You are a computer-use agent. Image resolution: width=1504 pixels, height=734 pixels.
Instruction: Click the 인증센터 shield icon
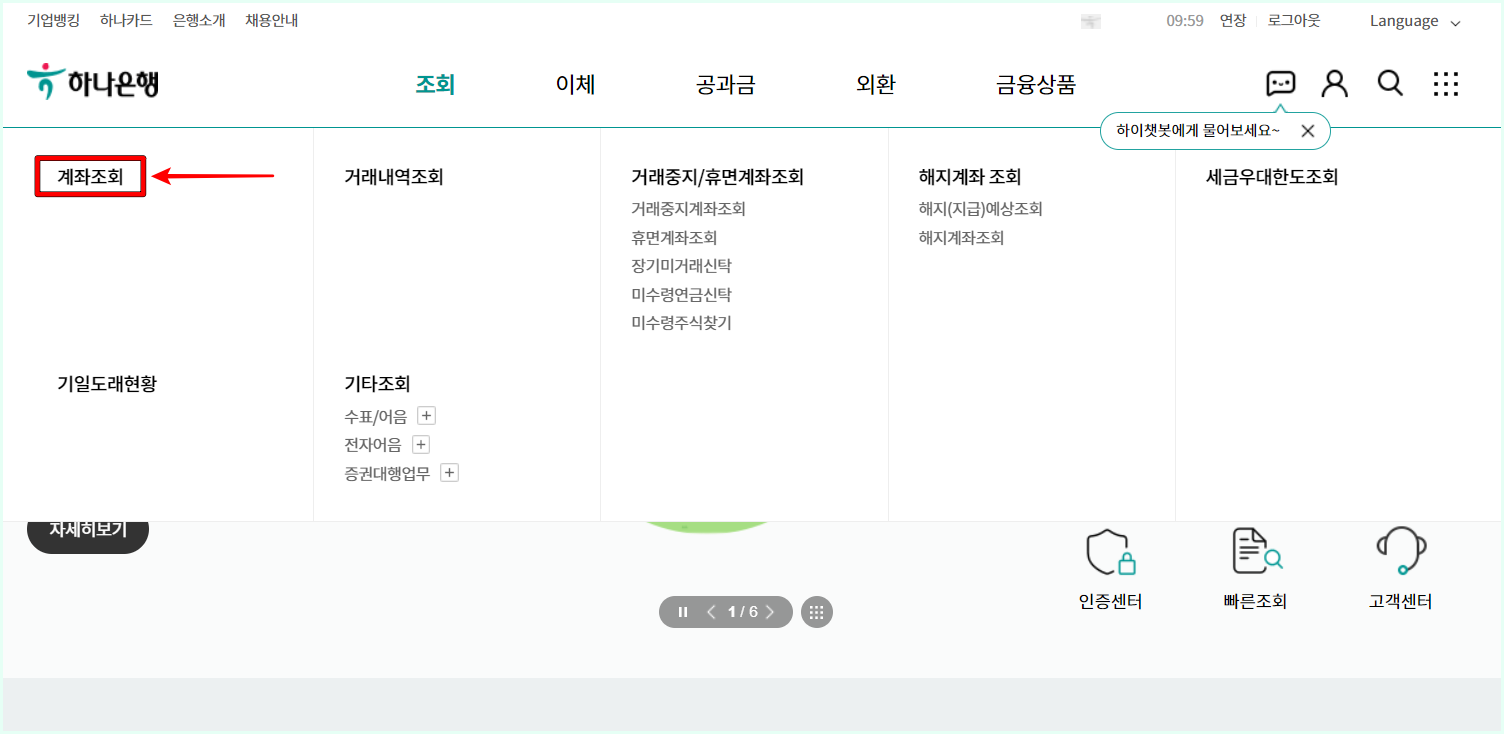point(1108,552)
